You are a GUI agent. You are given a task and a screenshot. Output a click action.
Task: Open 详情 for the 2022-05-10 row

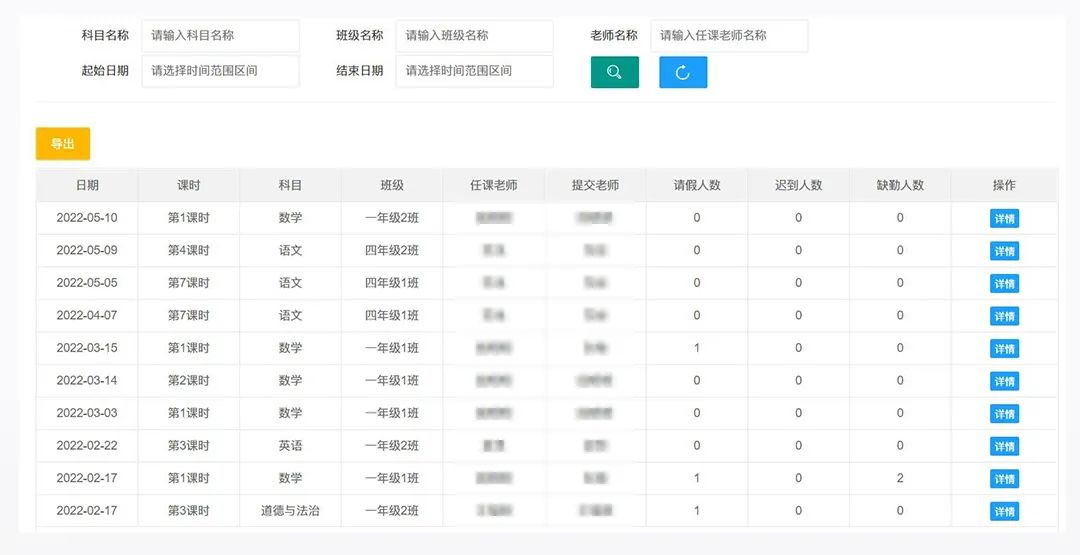point(1004,218)
